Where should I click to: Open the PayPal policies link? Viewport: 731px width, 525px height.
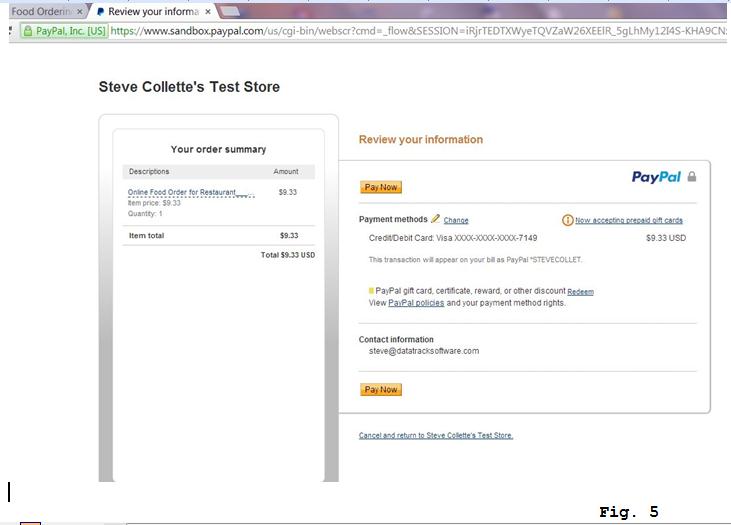pos(416,303)
